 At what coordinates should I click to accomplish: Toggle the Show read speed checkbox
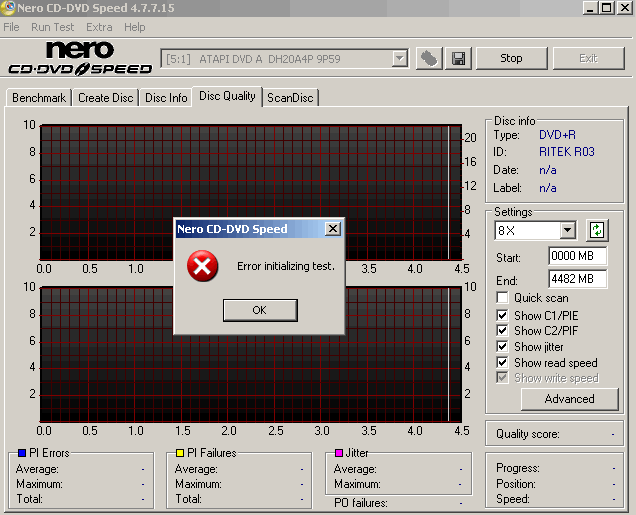(x=502, y=362)
